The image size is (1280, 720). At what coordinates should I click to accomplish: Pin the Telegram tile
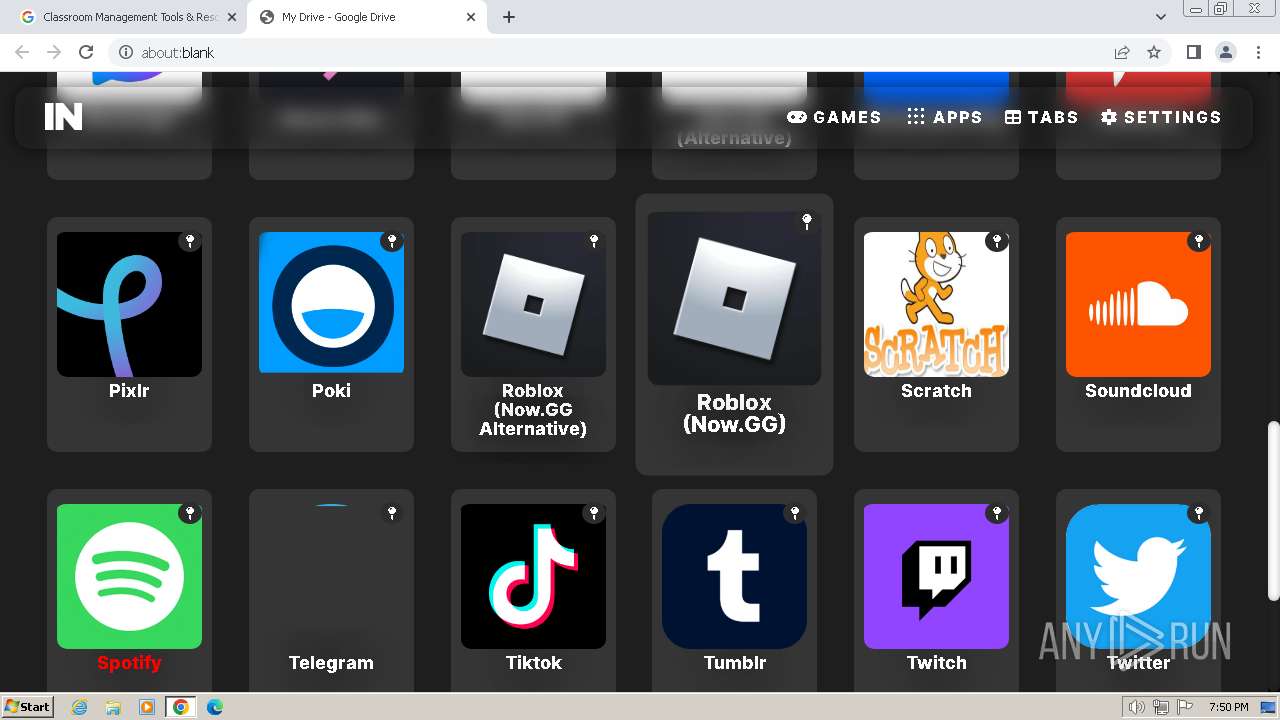coord(392,513)
